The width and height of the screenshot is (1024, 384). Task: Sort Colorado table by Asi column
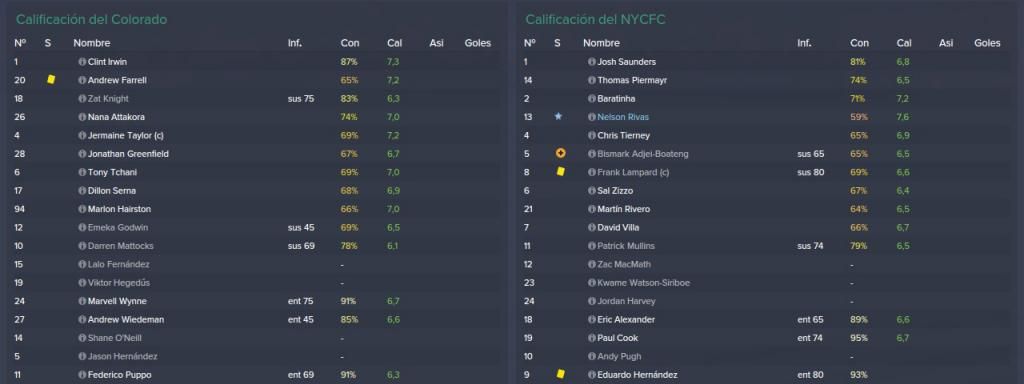tap(436, 43)
